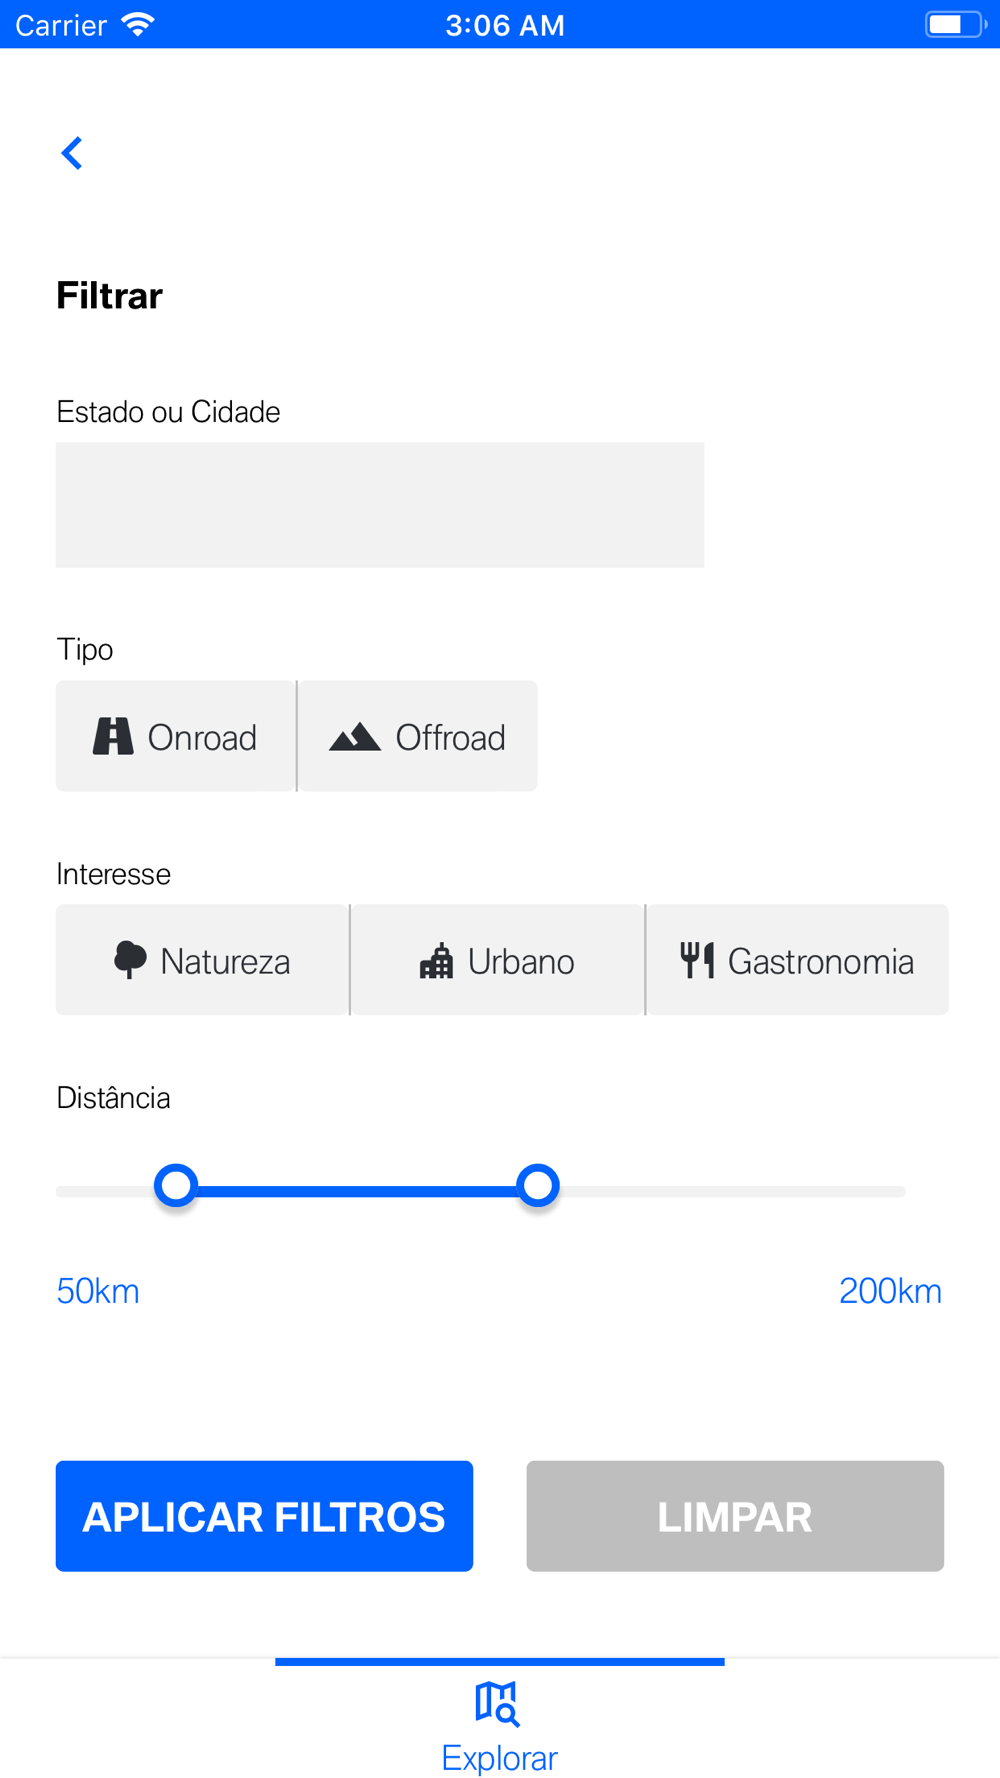The height and width of the screenshot is (1778, 1000).
Task: Focus the Estado ou Cidade text field
Action: pyautogui.click(x=380, y=505)
